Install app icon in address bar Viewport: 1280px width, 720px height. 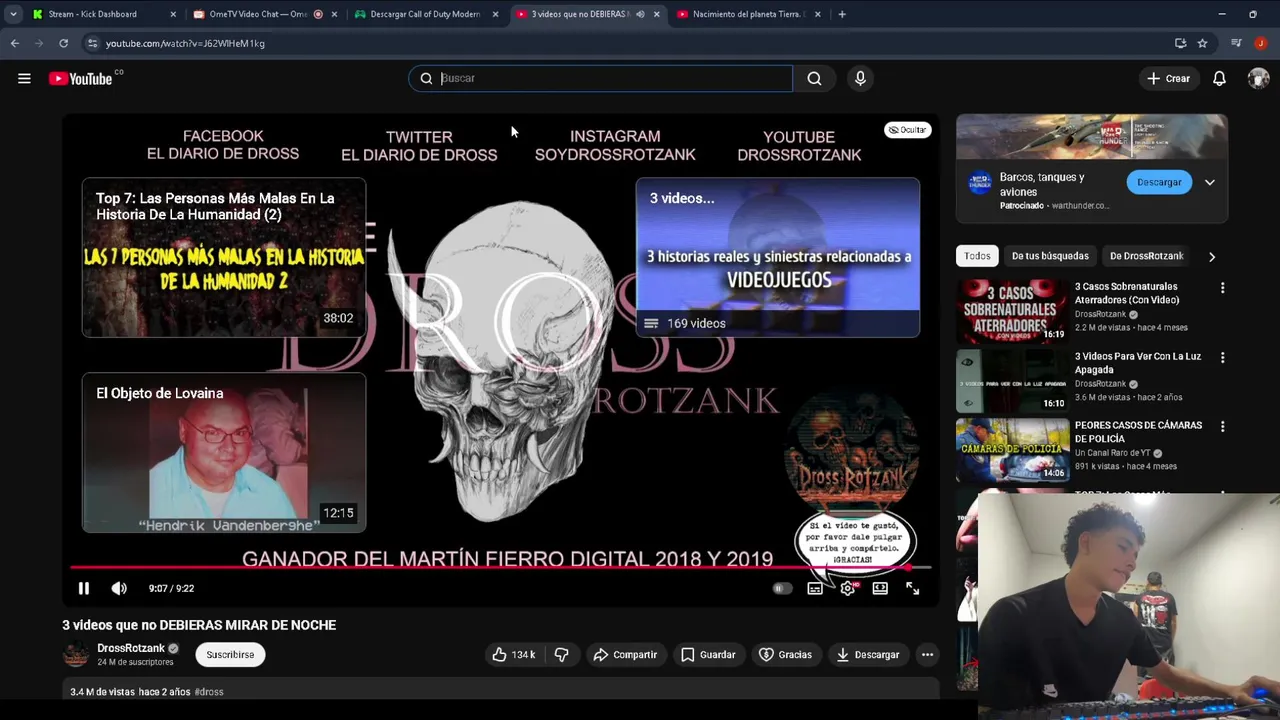pyautogui.click(x=1180, y=43)
